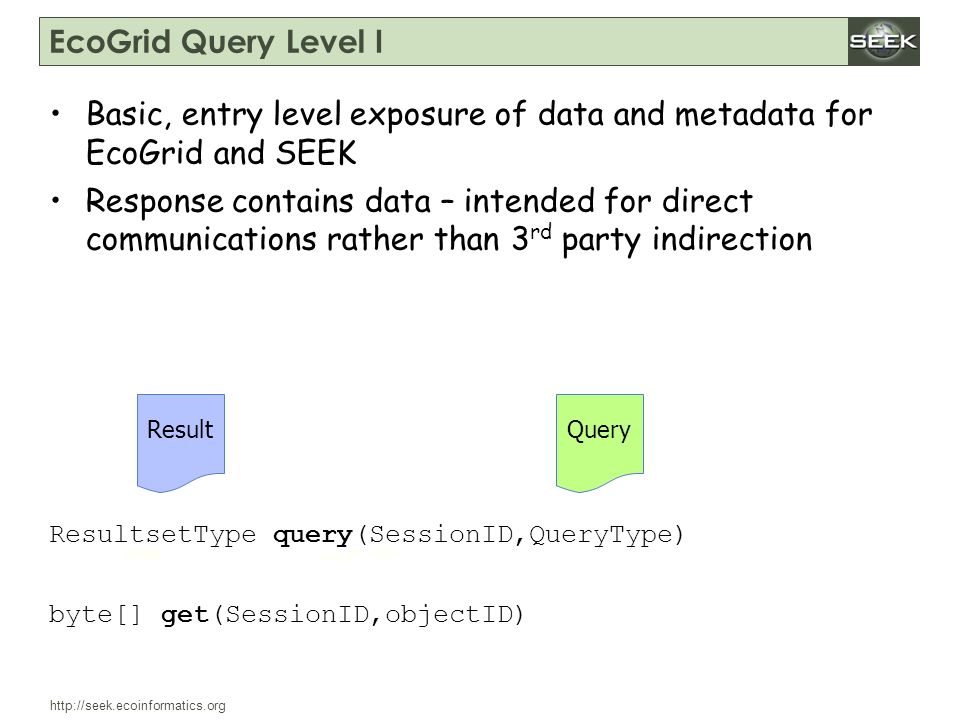This screenshot has height=720, width=960.
Task: Click SessionID in the query signature
Action: pyautogui.click(x=441, y=534)
